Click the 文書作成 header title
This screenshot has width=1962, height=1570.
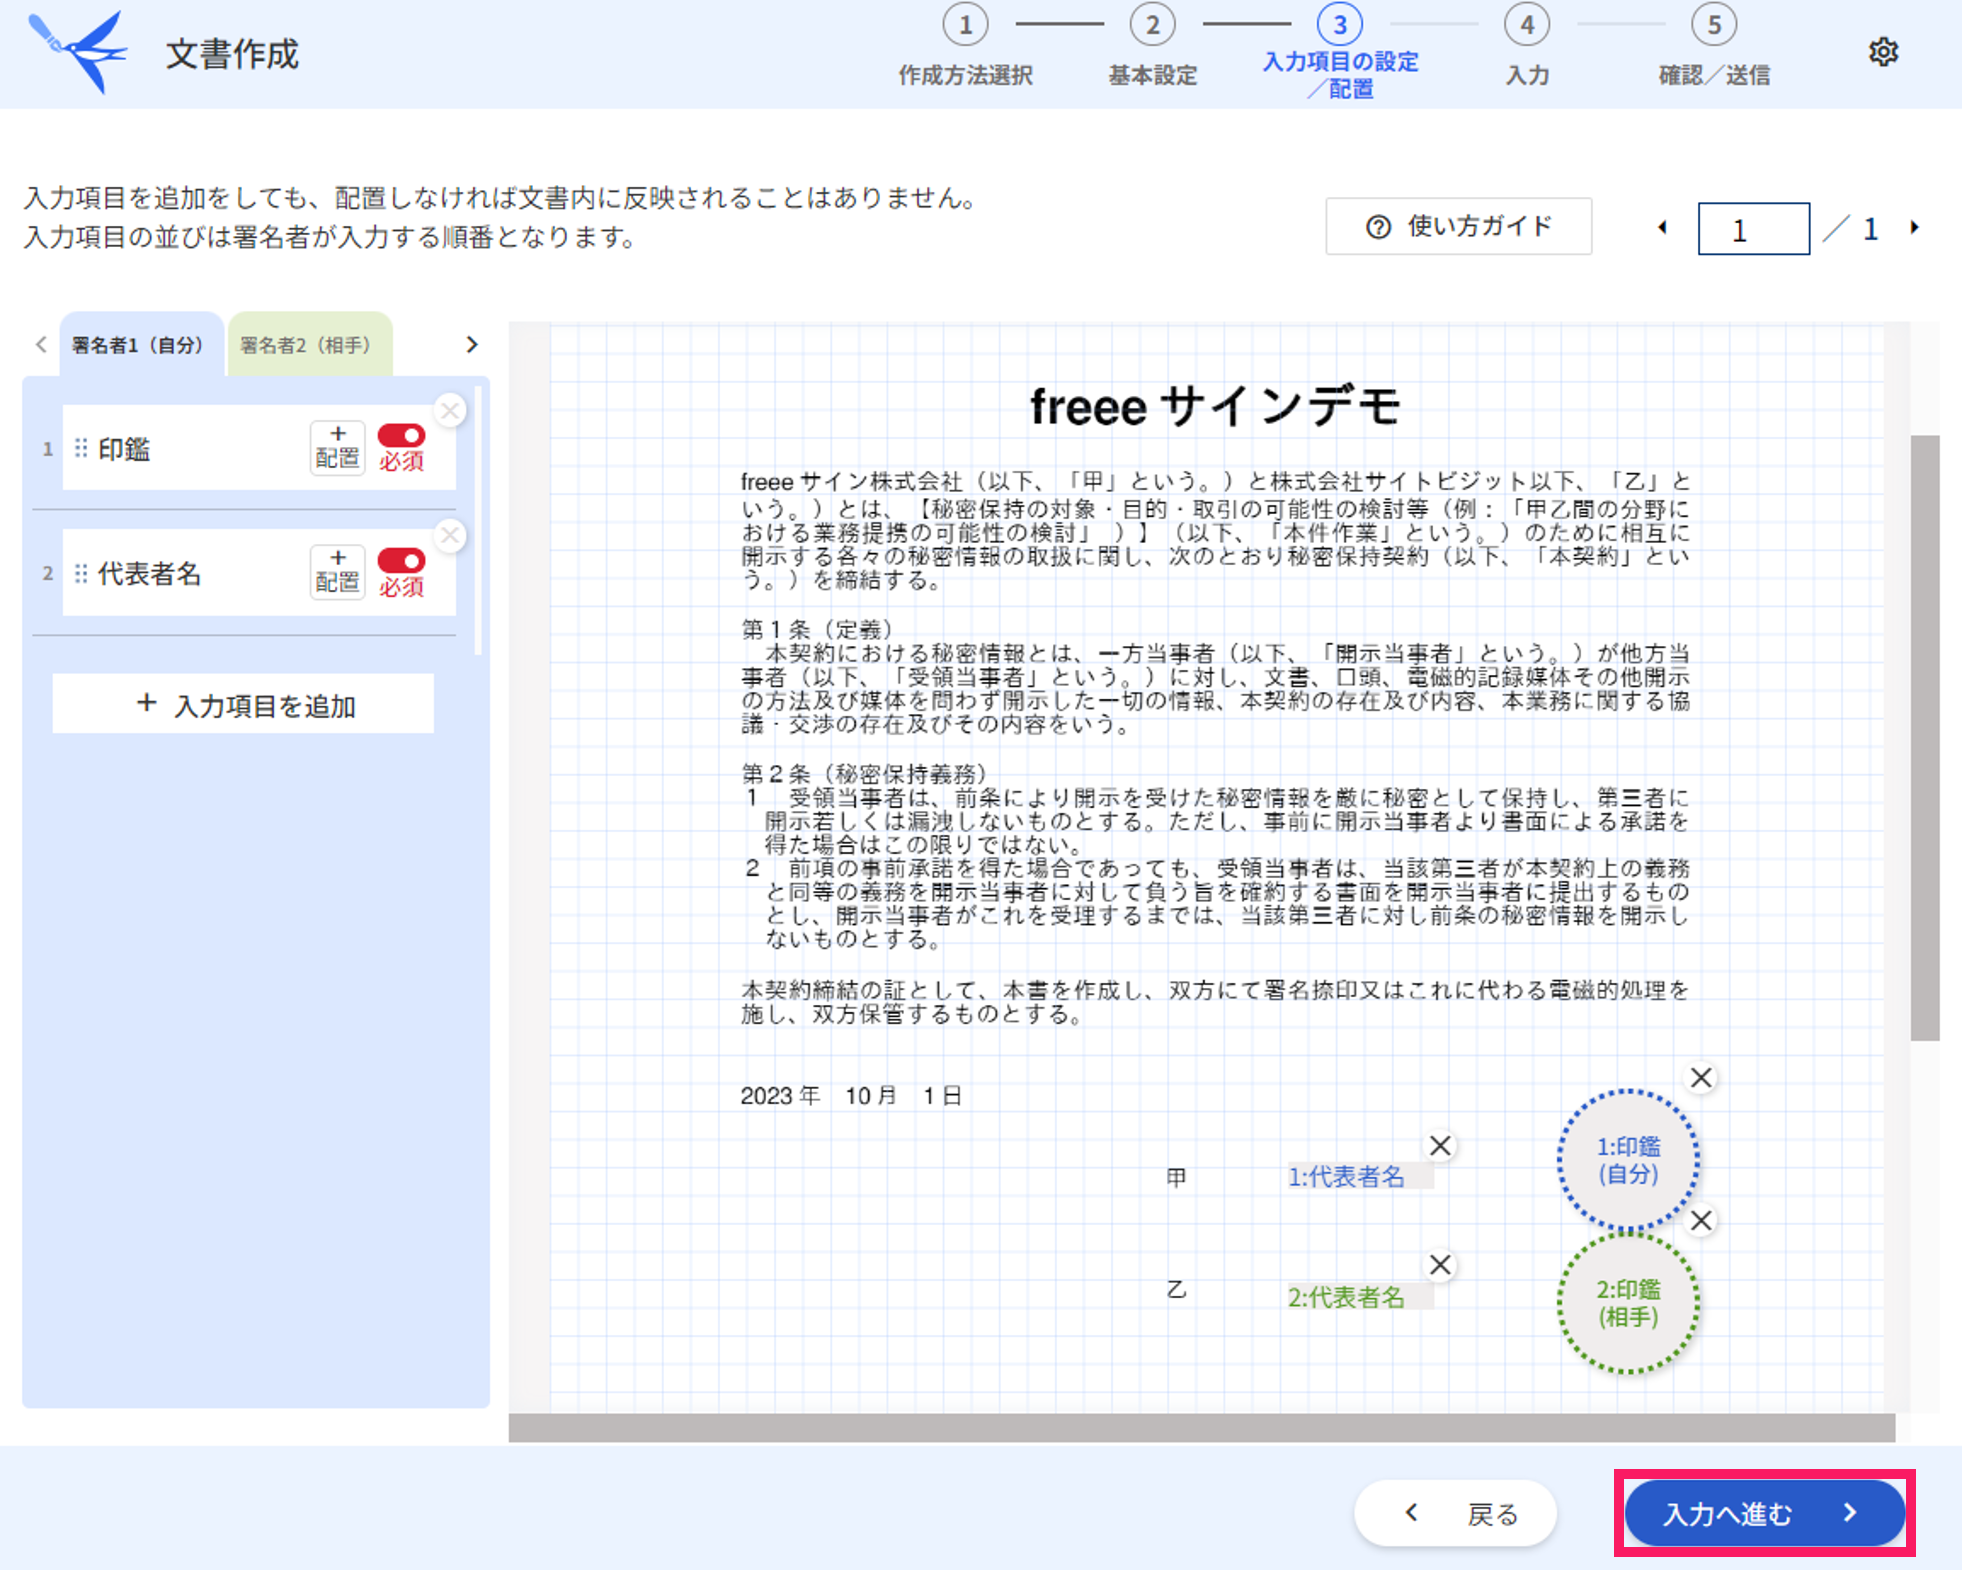pyautogui.click(x=232, y=54)
